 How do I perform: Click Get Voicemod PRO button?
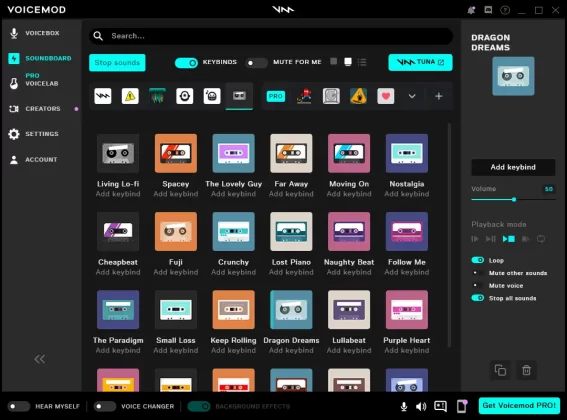pos(519,406)
